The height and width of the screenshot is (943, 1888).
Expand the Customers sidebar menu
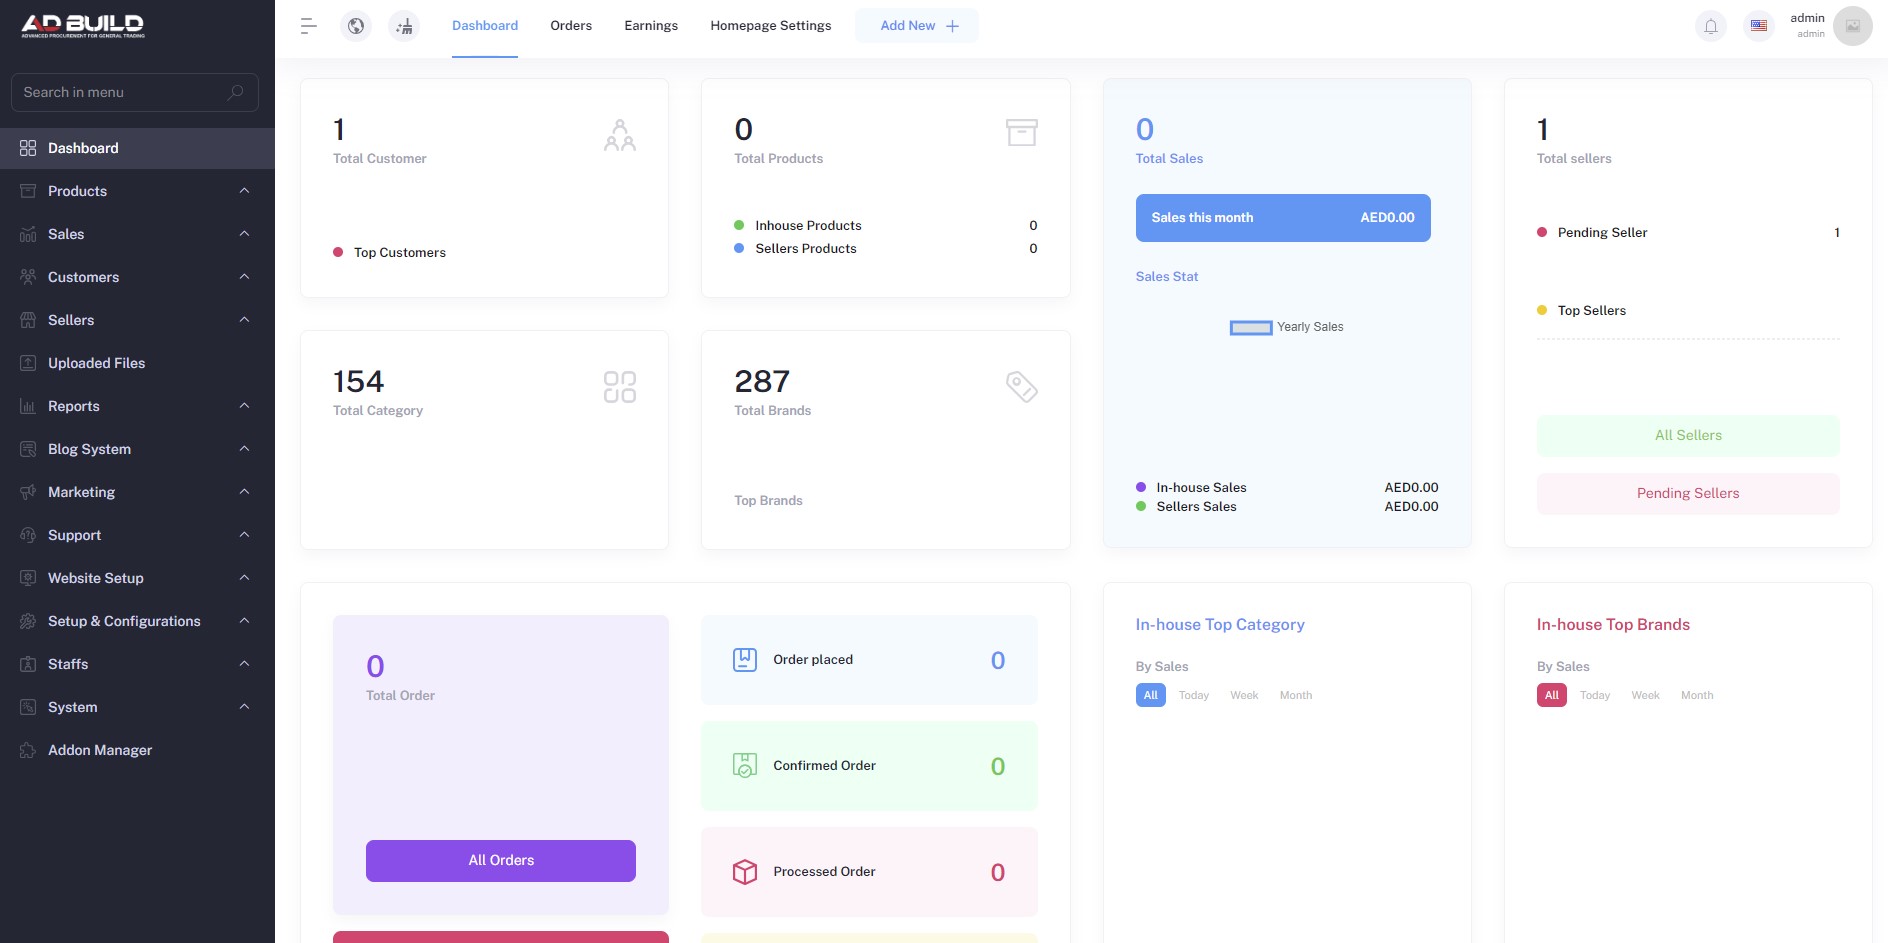click(x=137, y=277)
